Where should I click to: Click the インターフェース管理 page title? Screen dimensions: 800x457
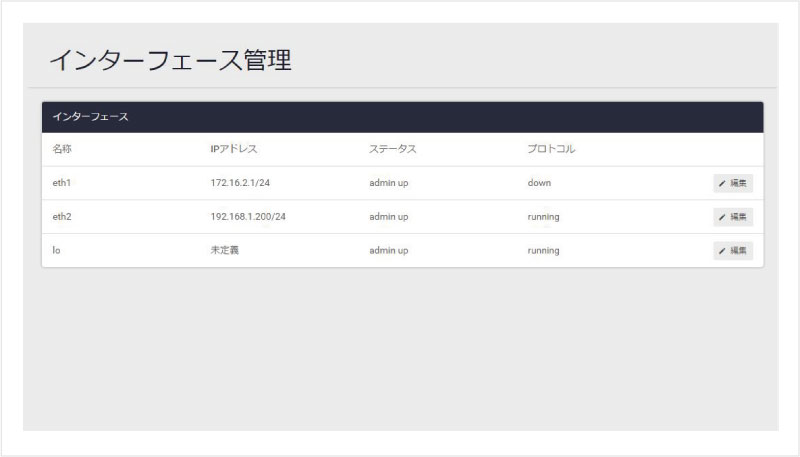170,60
